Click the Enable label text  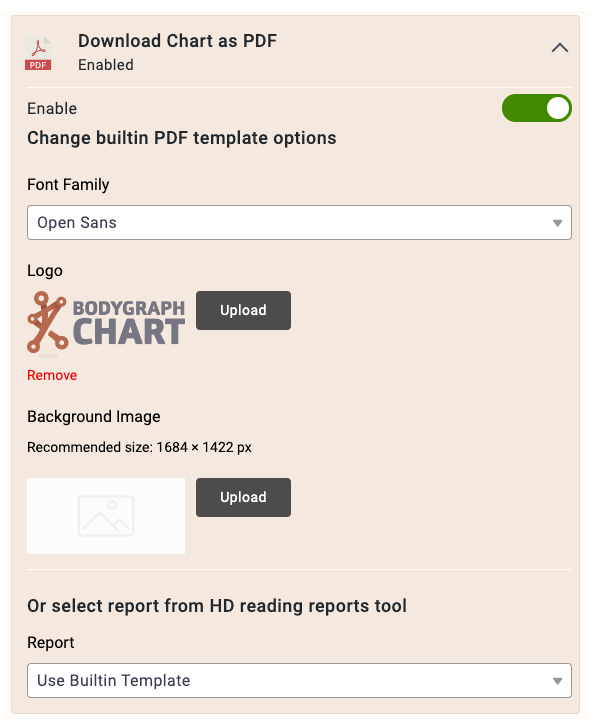pos(52,109)
